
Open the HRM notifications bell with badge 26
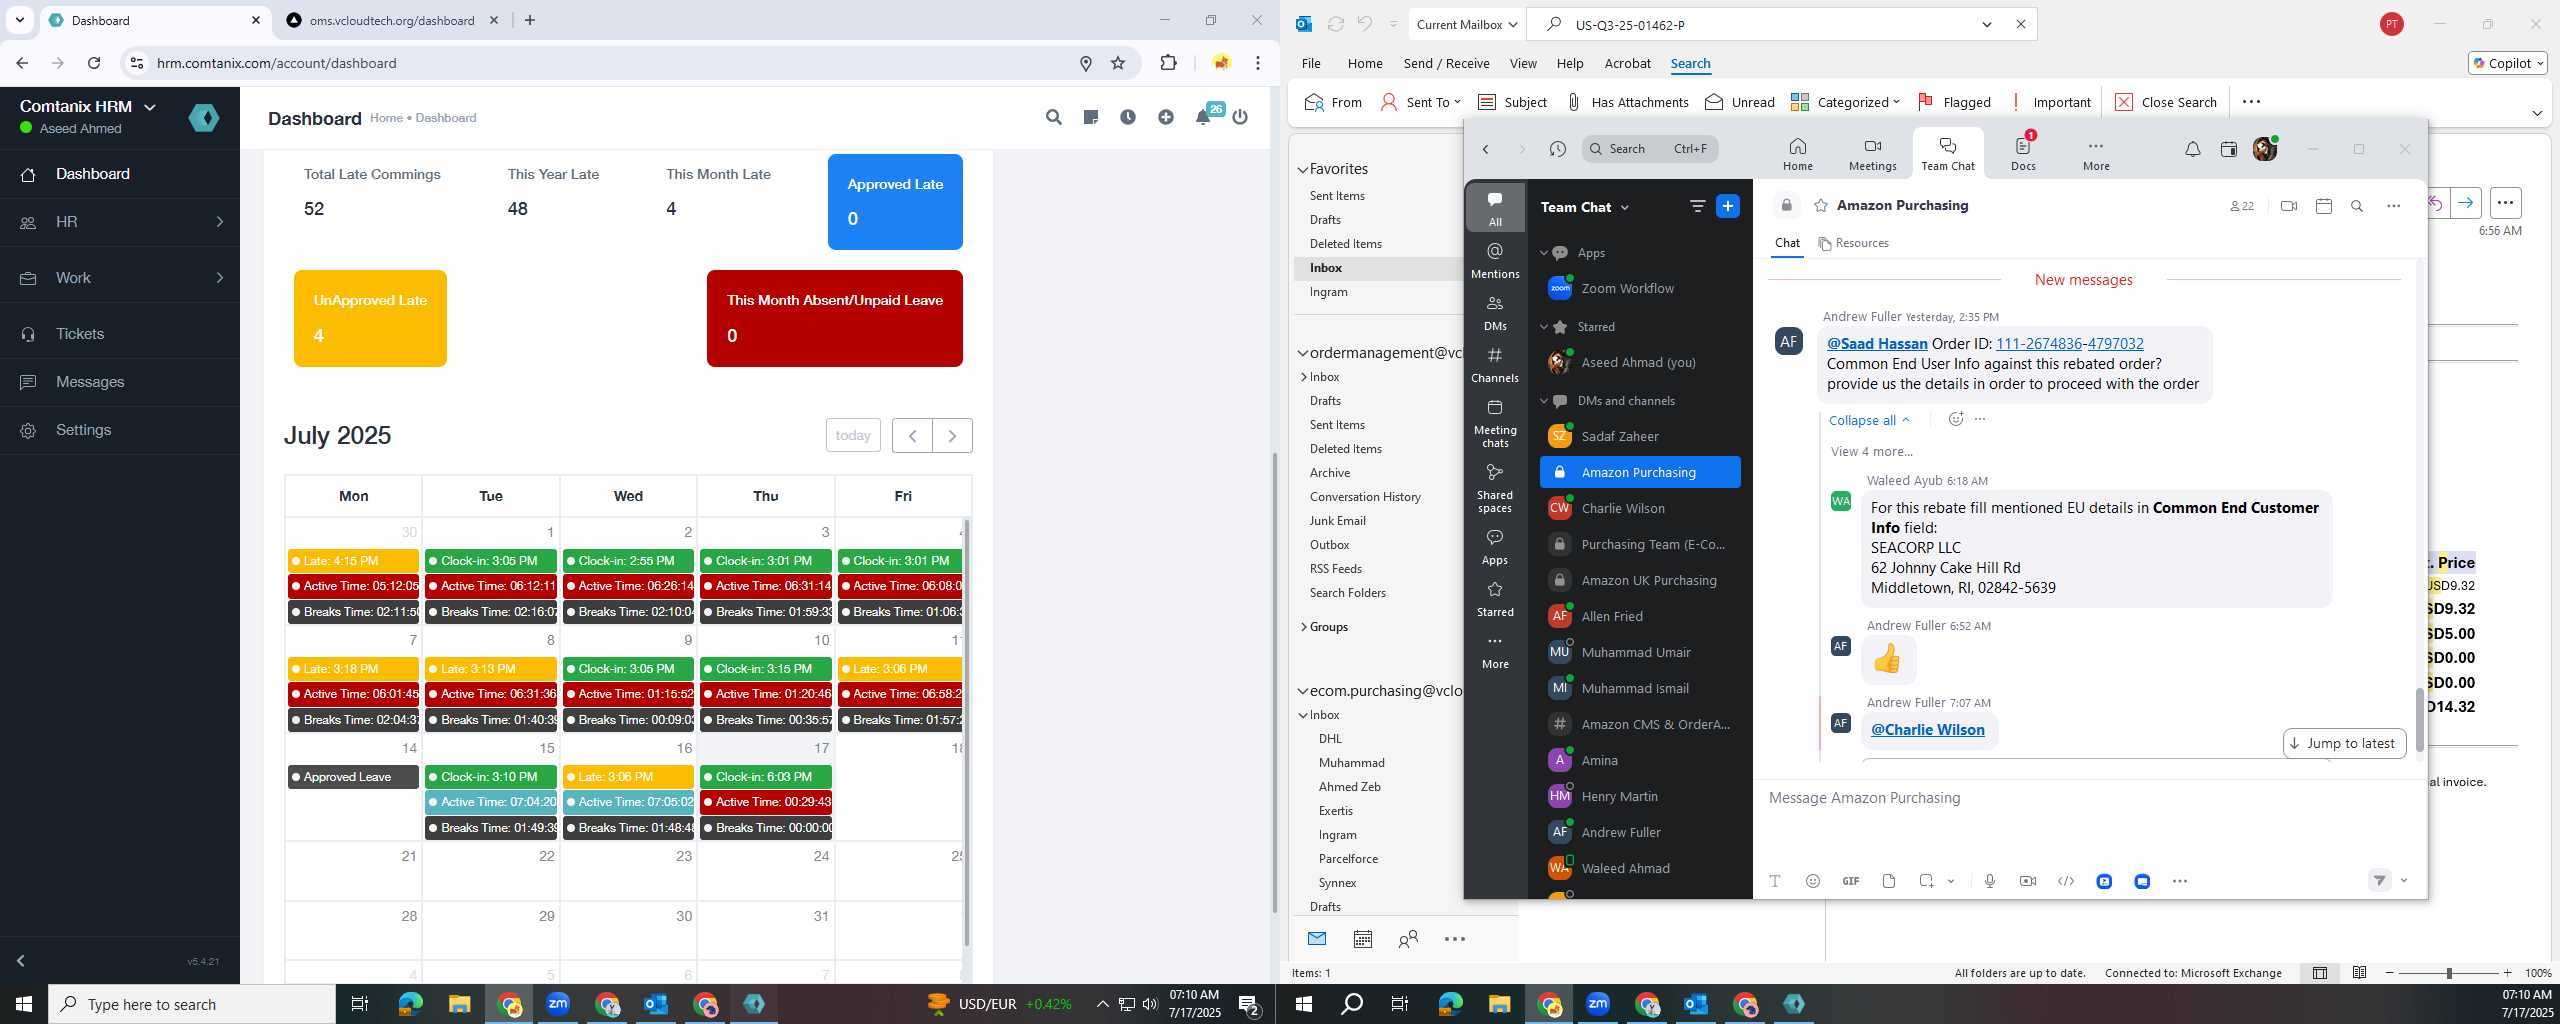point(1204,116)
